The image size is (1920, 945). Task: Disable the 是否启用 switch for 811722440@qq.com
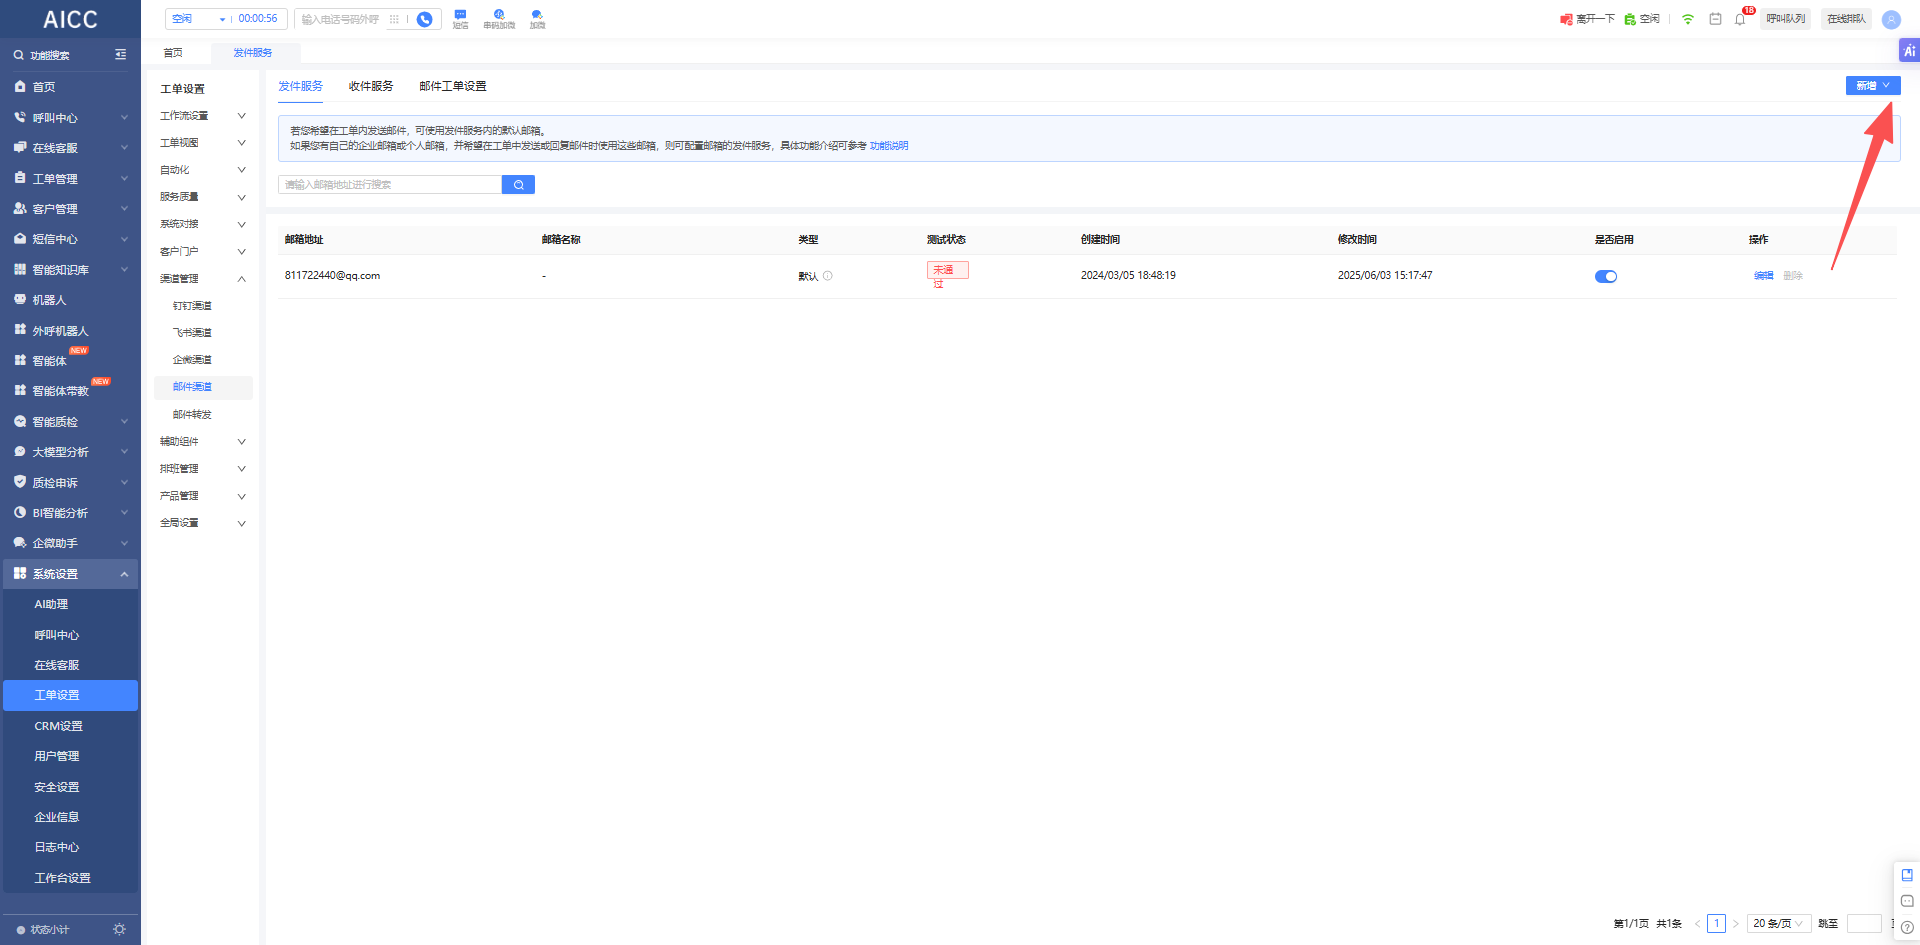point(1605,277)
